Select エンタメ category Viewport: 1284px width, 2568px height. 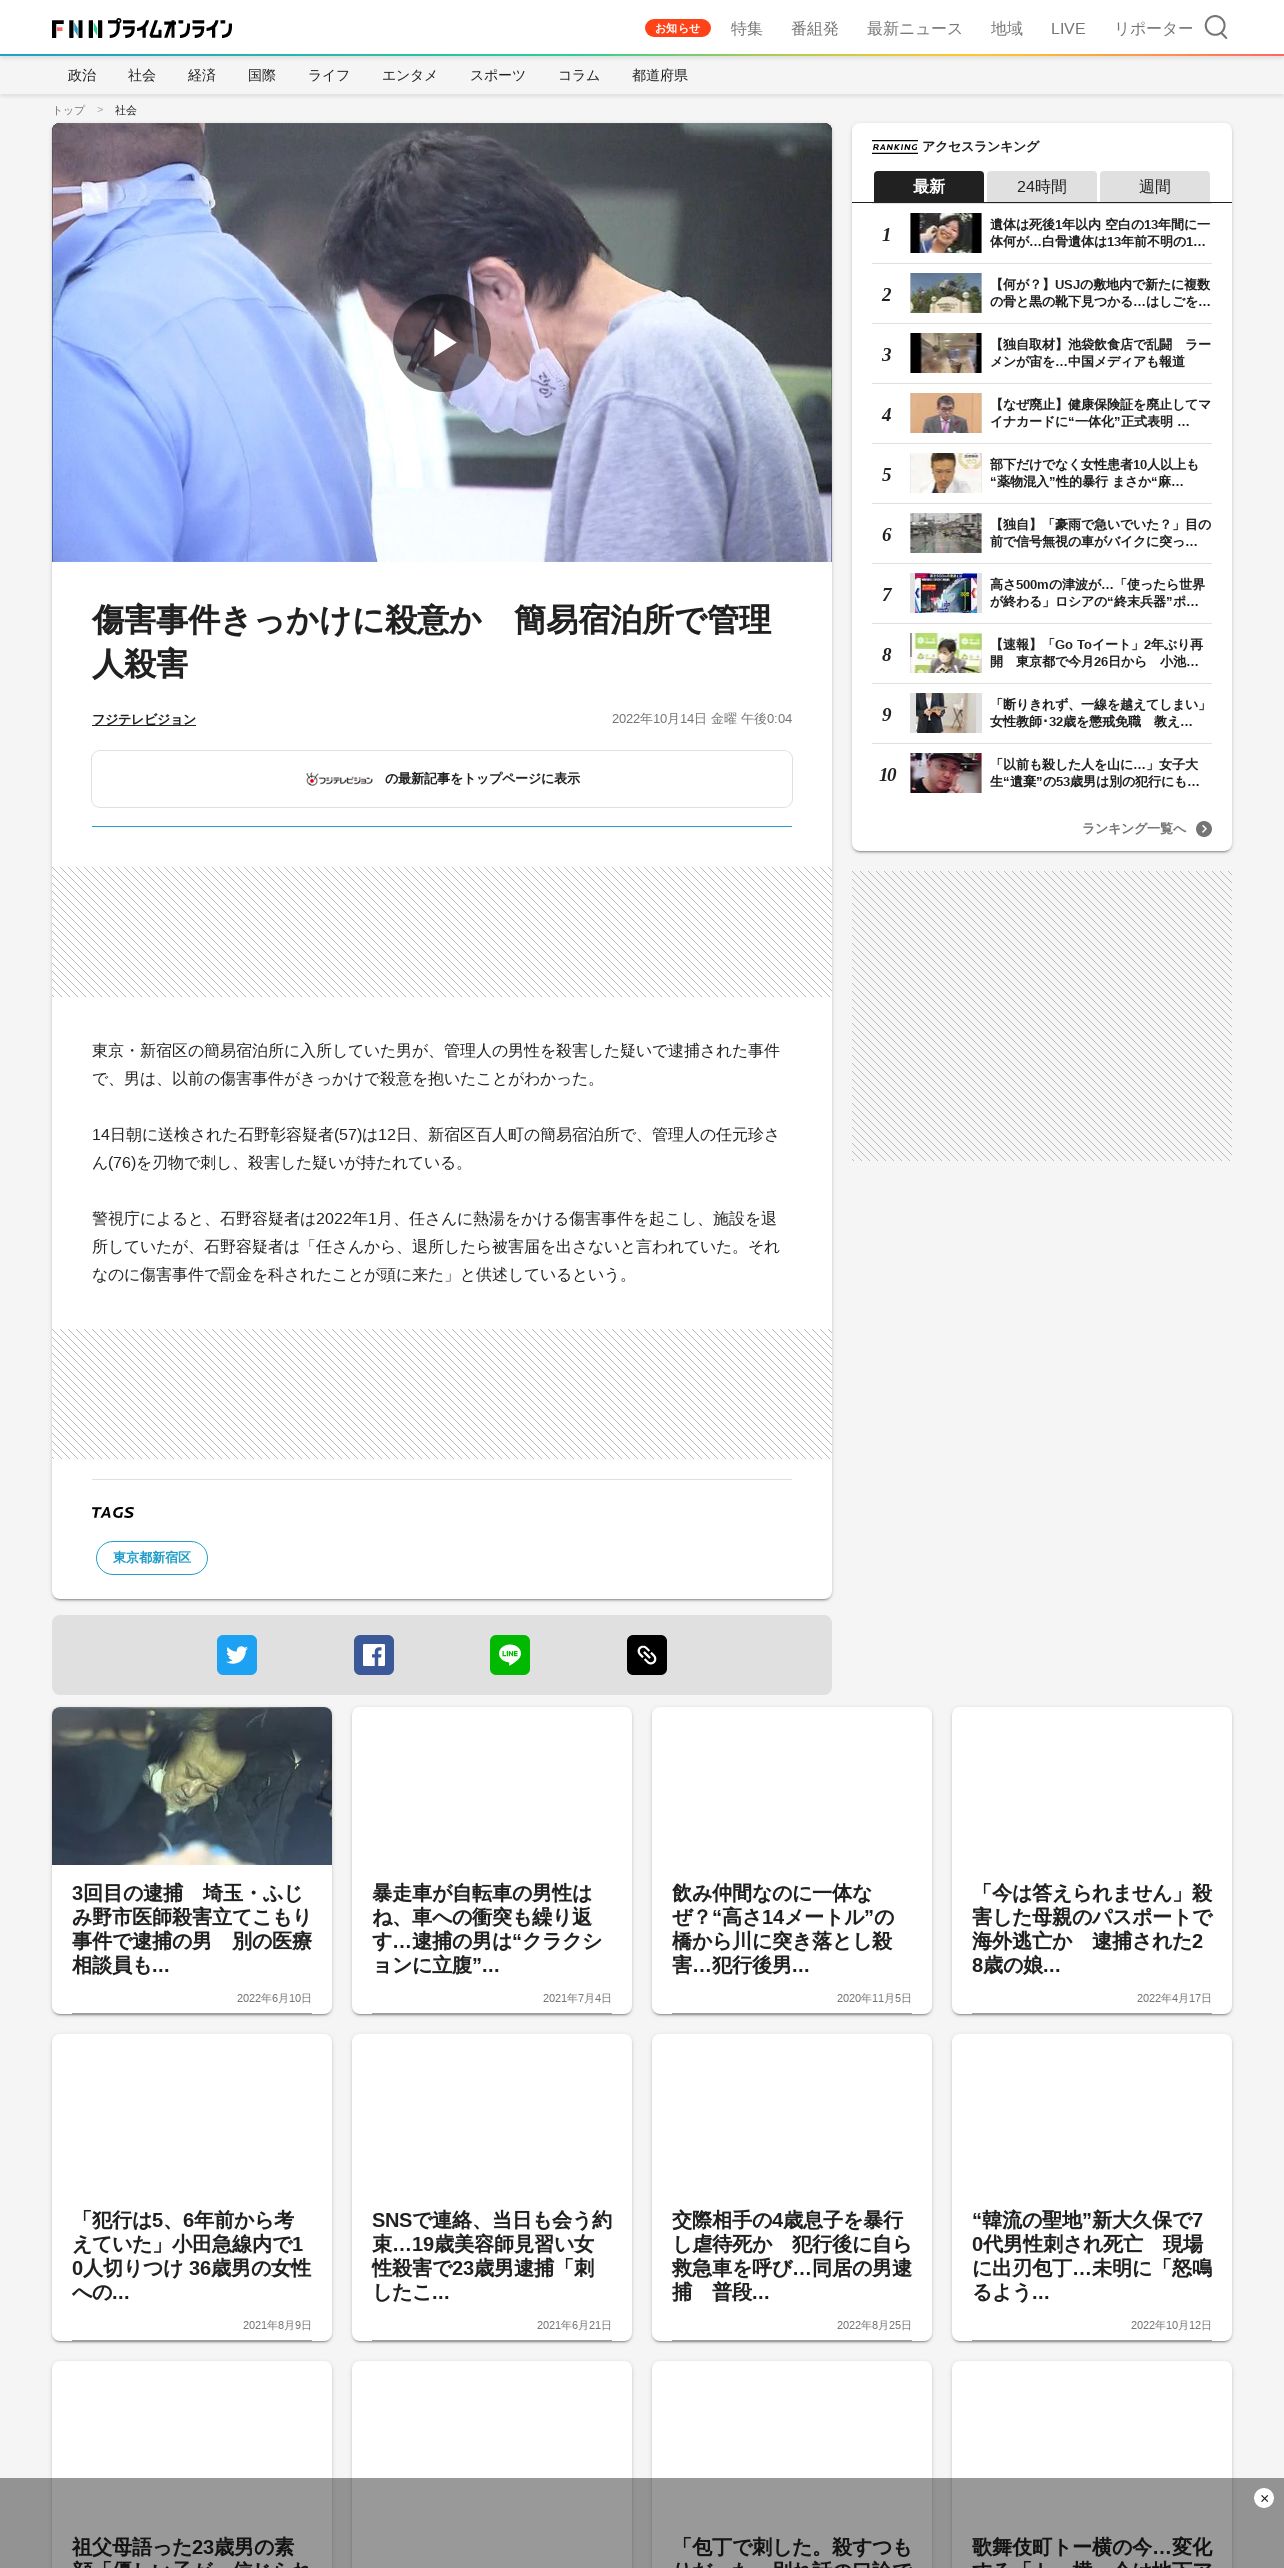coord(410,75)
